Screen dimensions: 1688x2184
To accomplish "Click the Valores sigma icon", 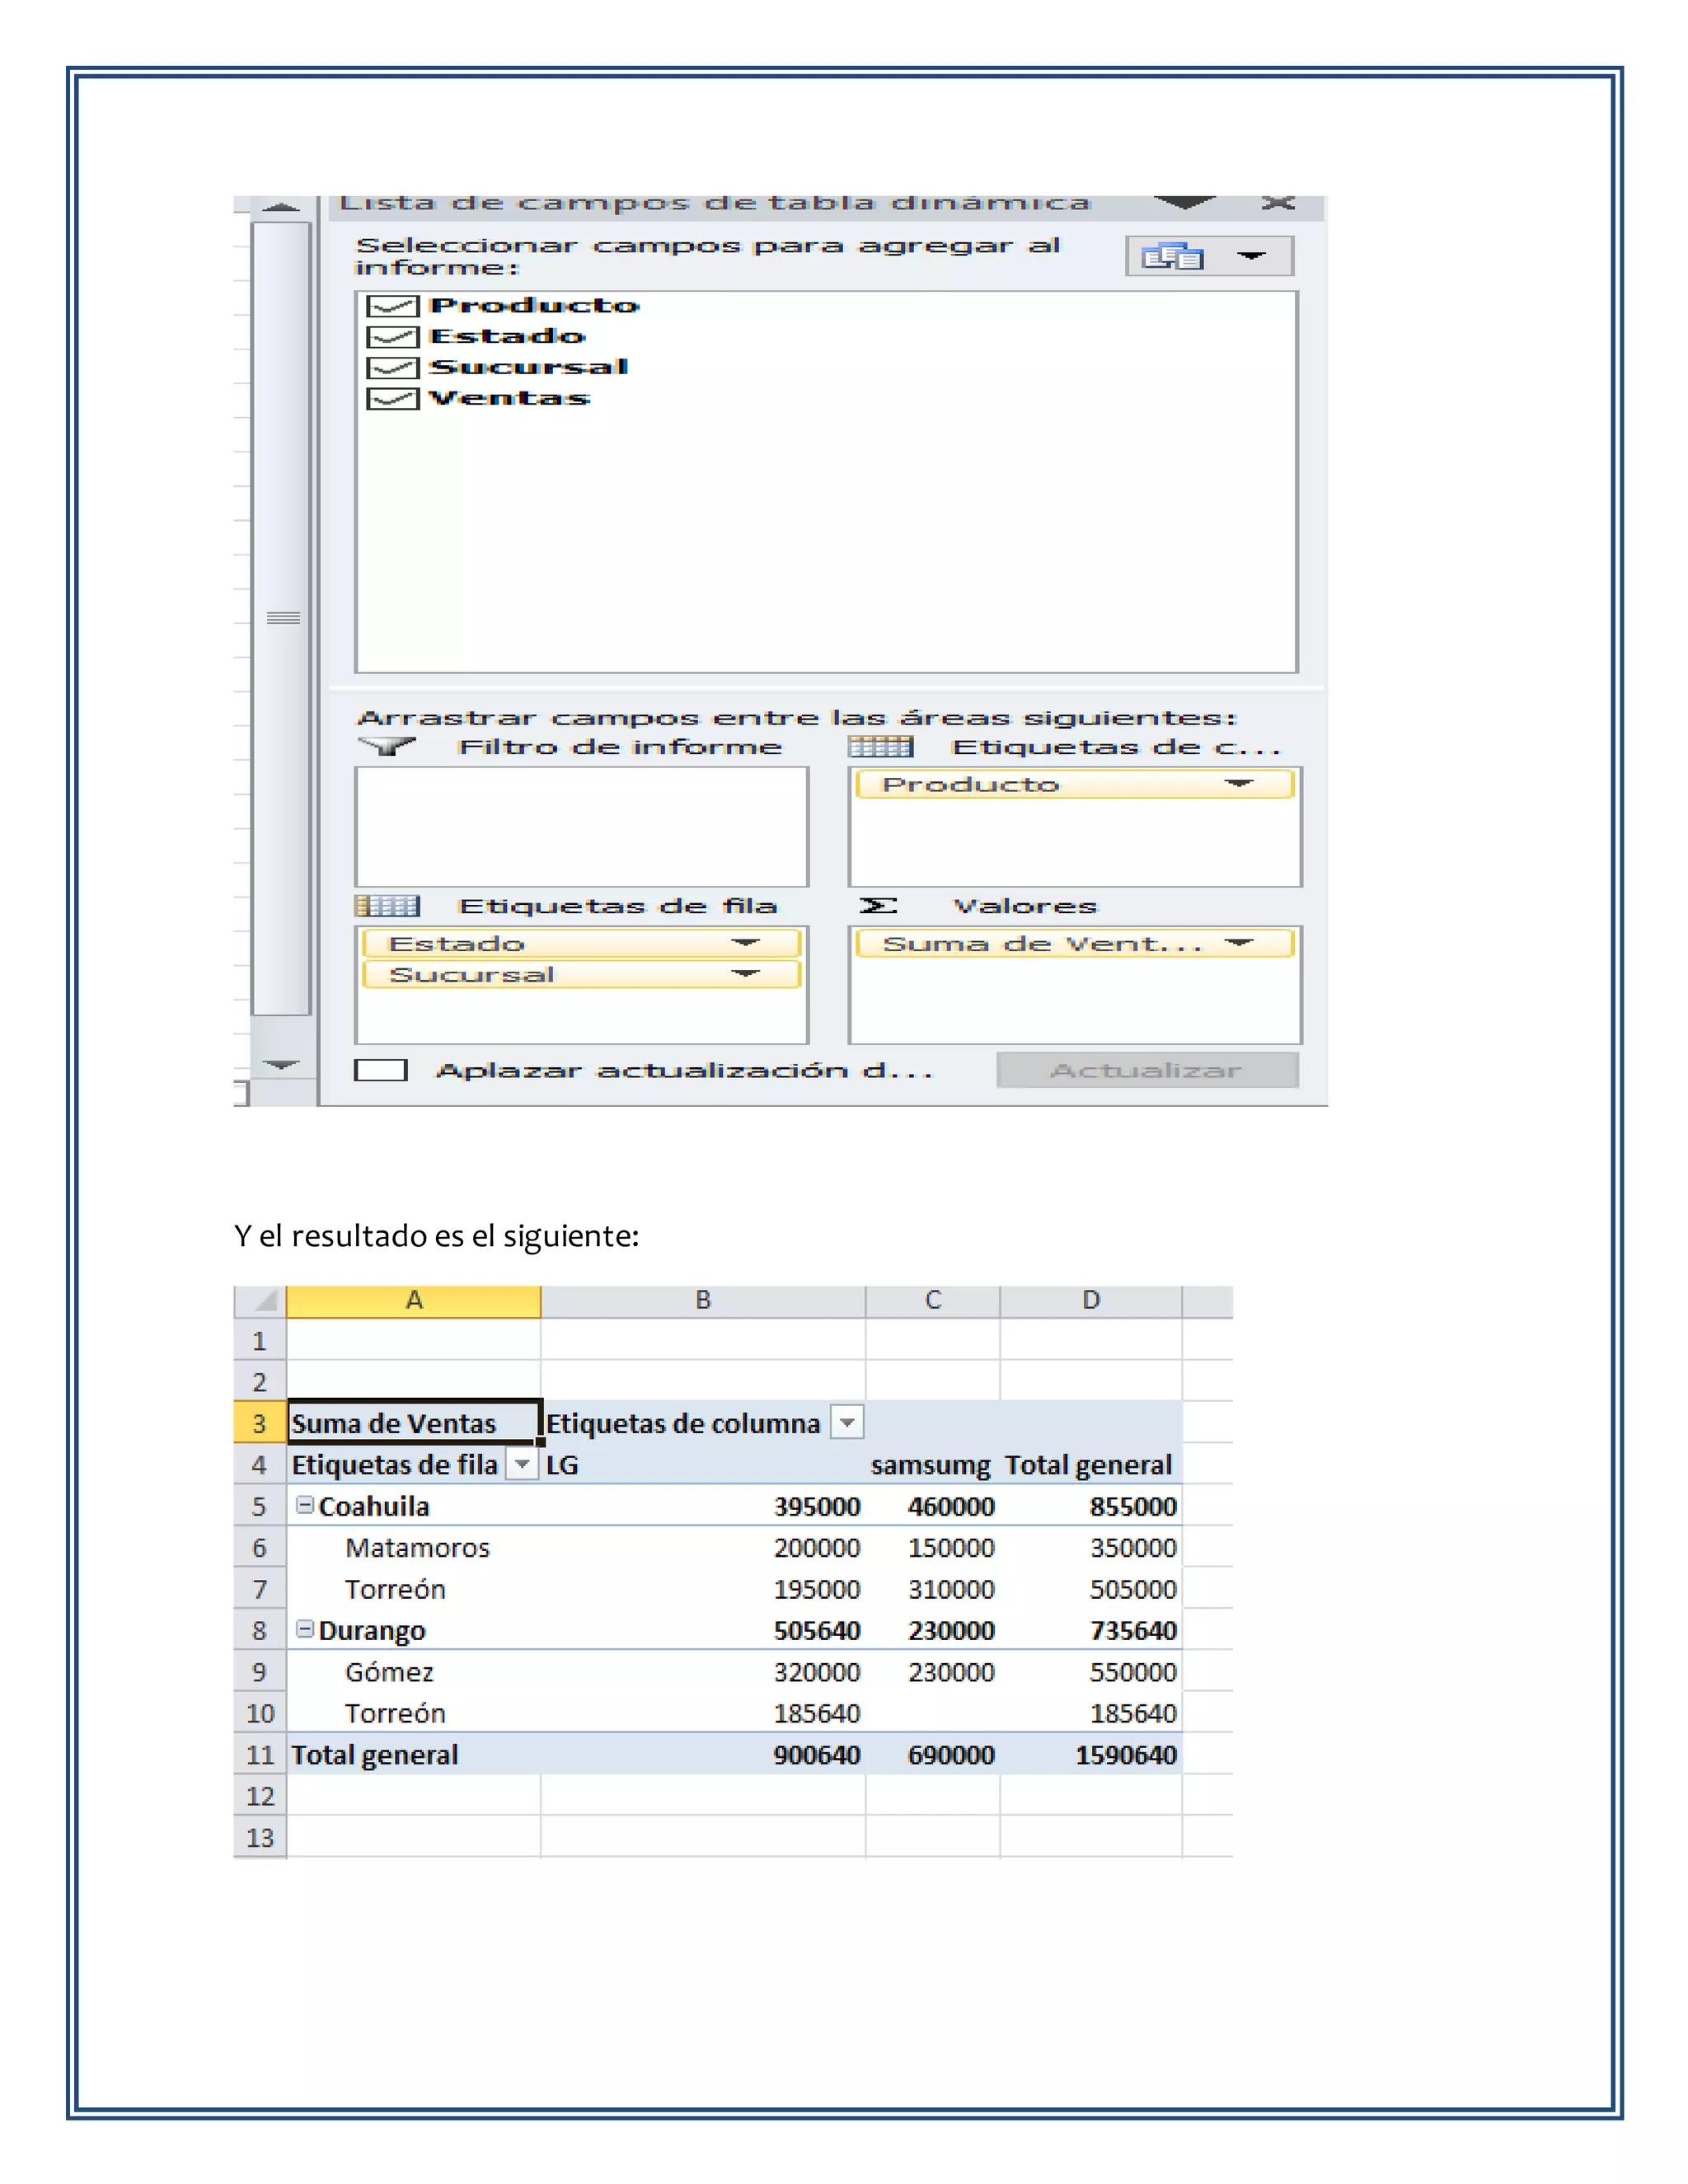I will (x=877, y=906).
